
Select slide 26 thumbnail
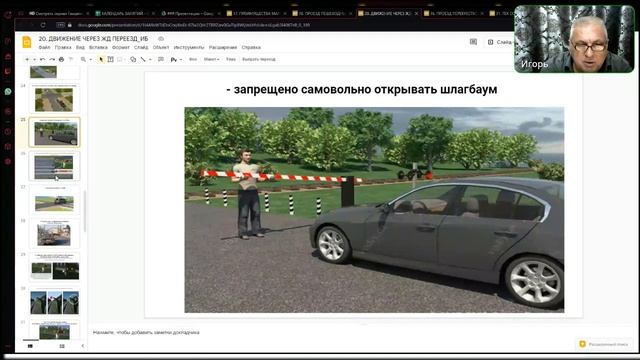(54, 166)
